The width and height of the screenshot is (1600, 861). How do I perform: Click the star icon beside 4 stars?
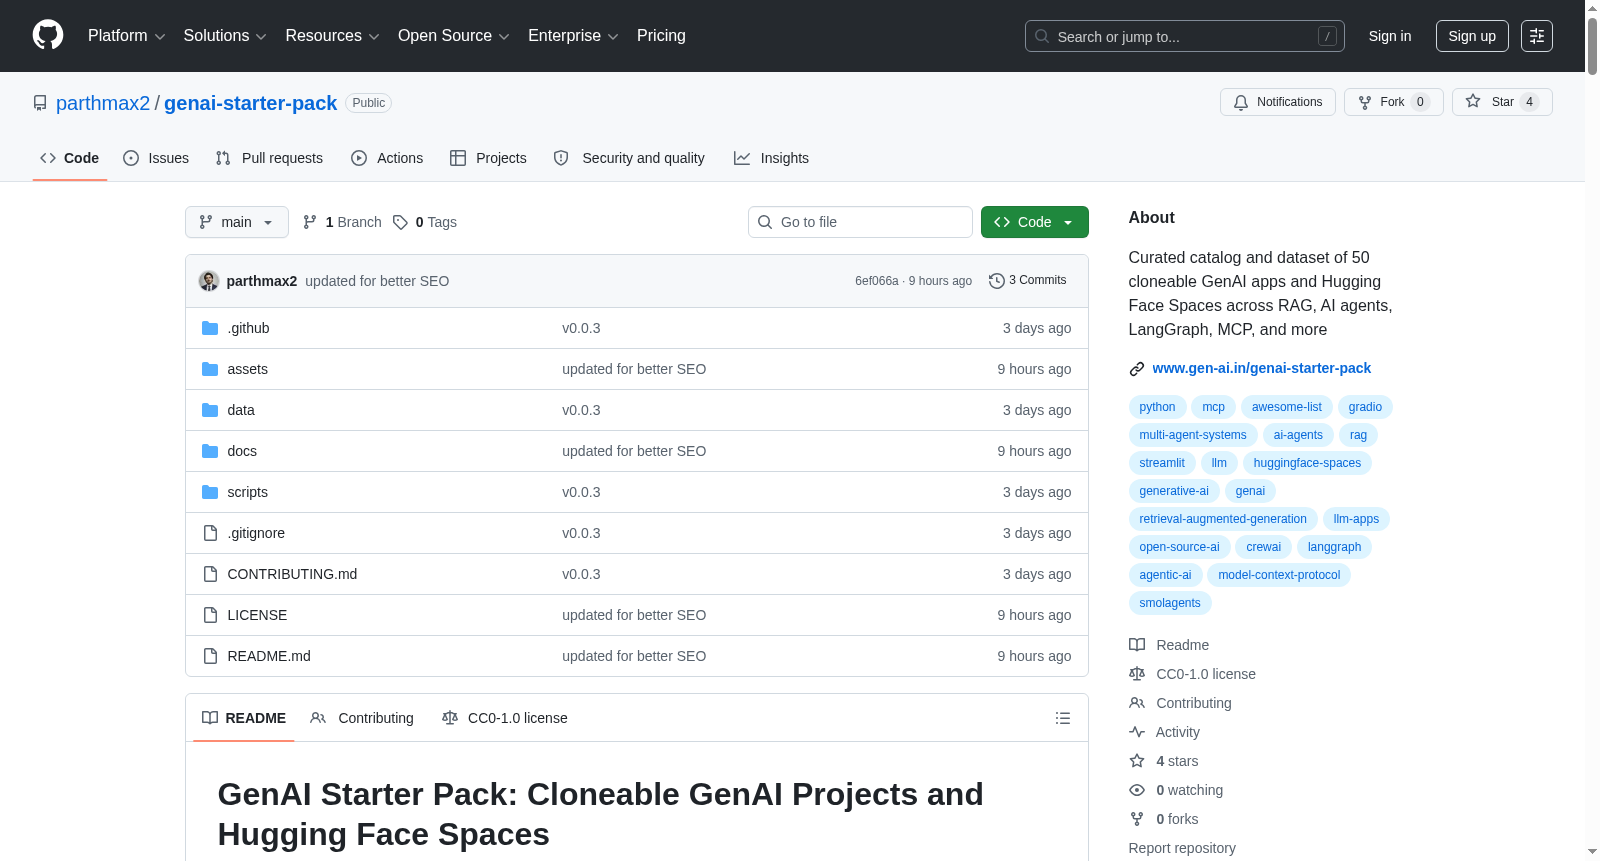1137,761
